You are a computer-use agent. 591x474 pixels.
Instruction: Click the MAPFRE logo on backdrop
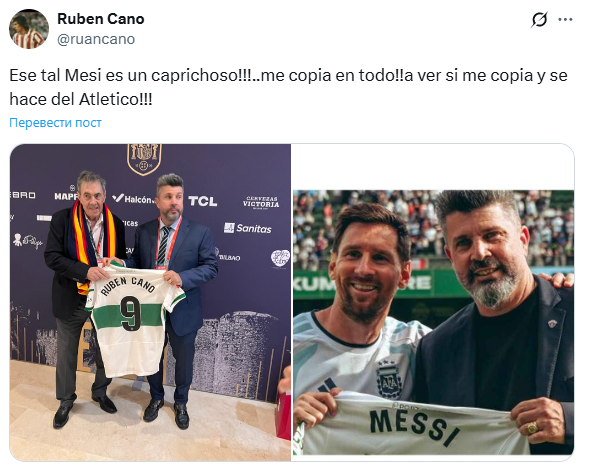coord(66,195)
